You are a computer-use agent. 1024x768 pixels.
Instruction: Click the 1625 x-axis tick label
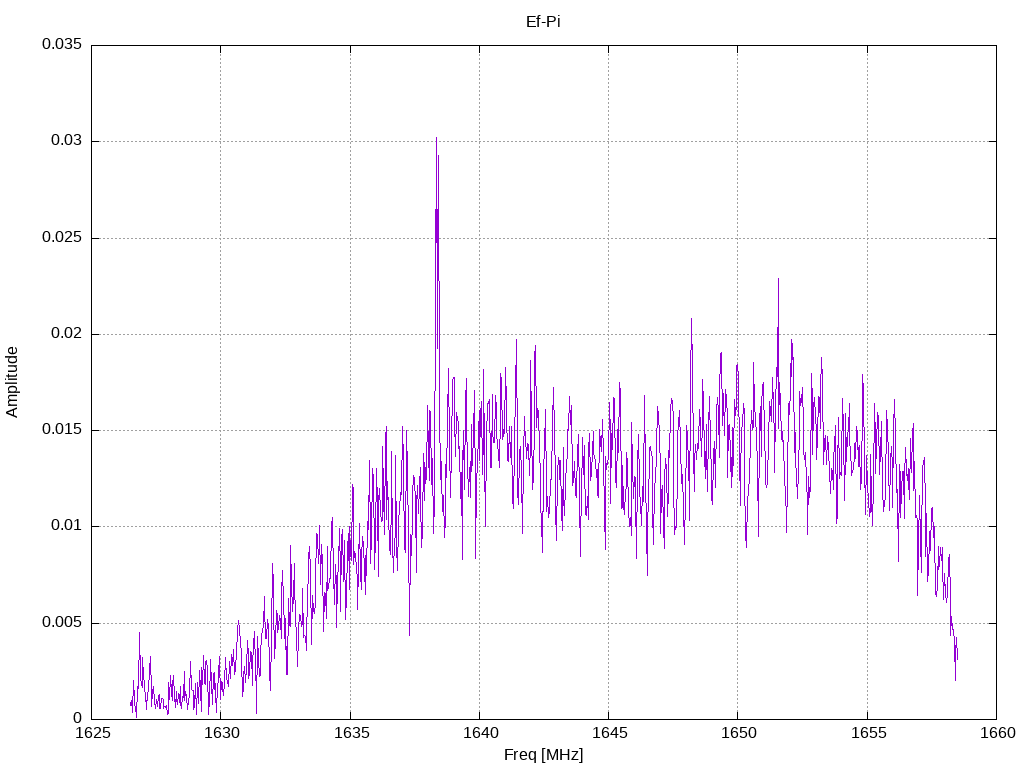click(92, 733)
